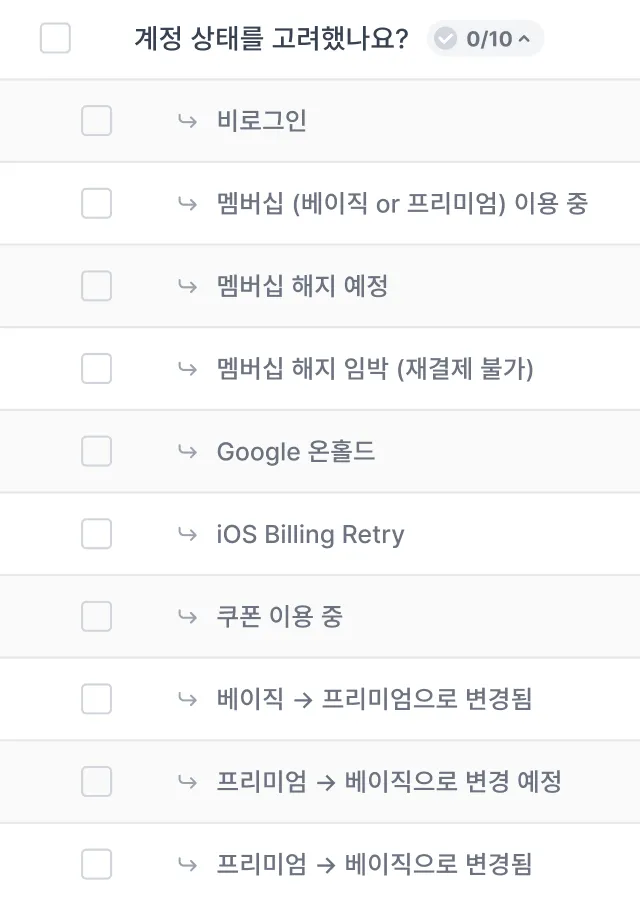Click the subtask arrow before '쿠폰 이용 중'
640x898 pixels.
(x=187, y=616)
